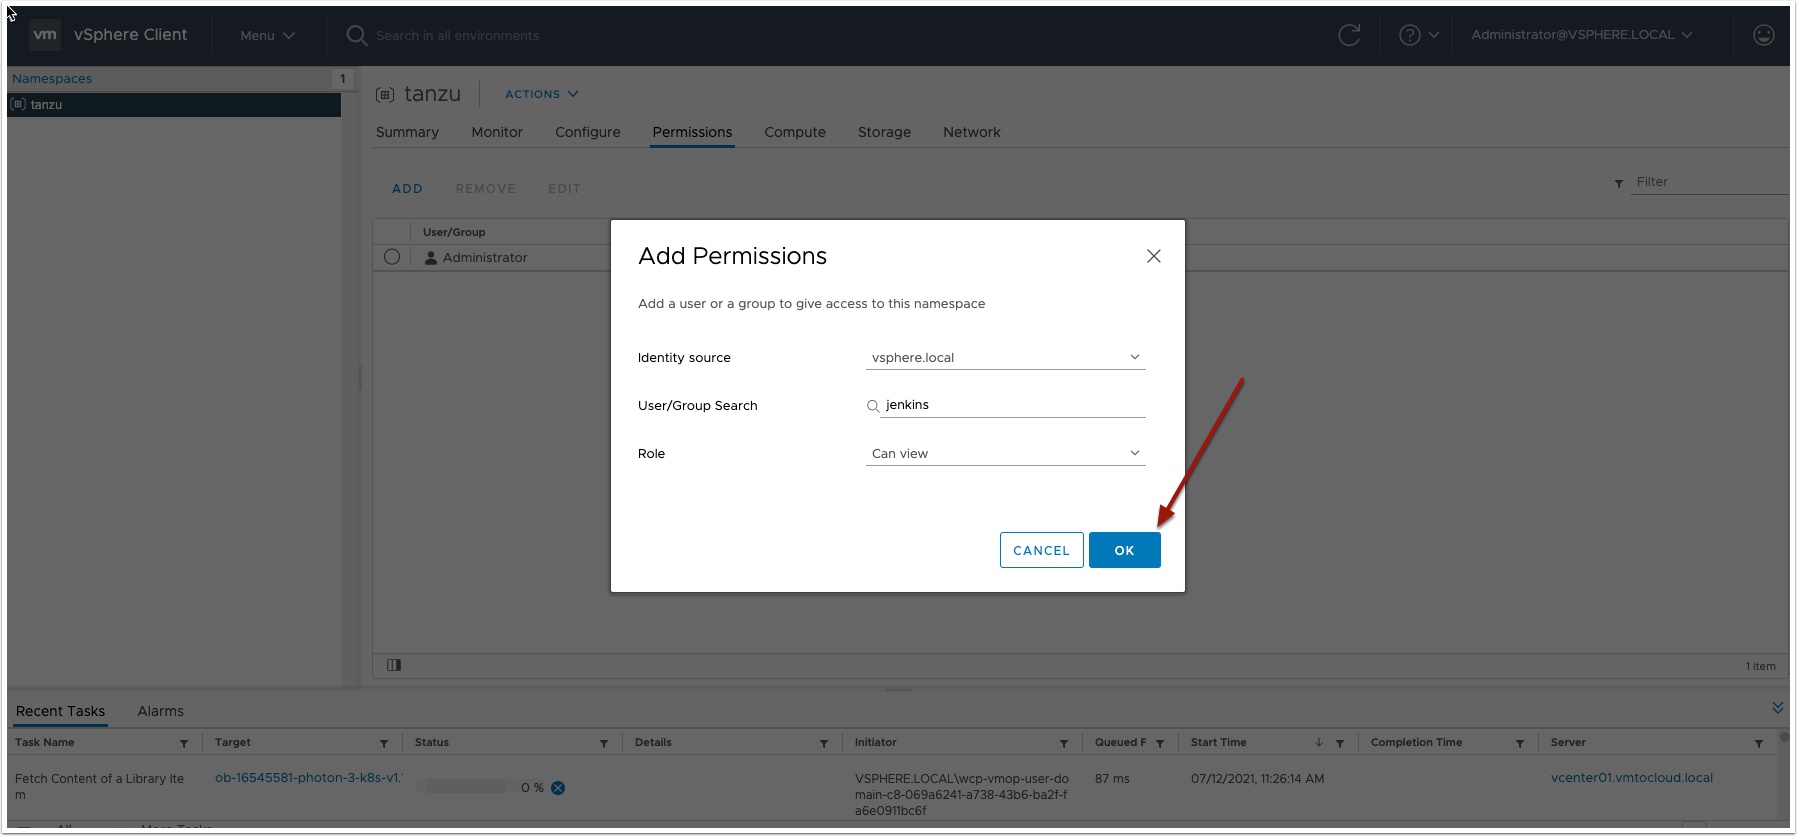The image size is (1797, 836).
Task: Click the Fetch Content of a Library Item text
Action: pyautogui.click(x=99, y=787)
